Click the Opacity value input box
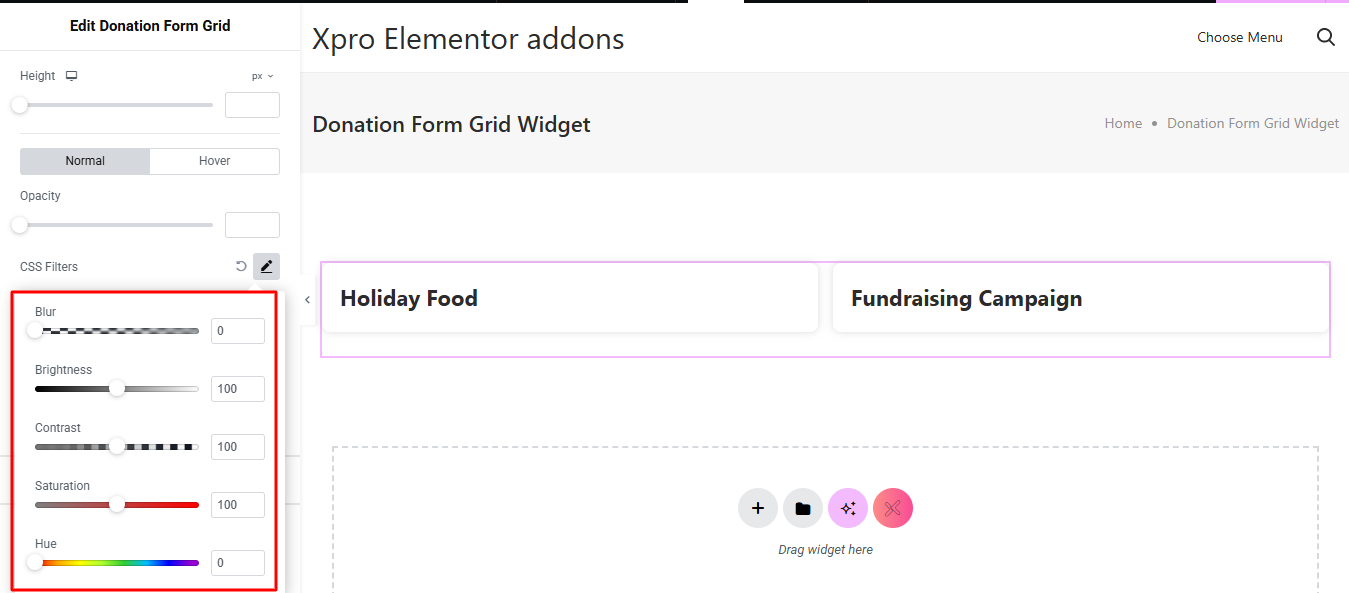The image size is (1349, 593). (252, 225)
